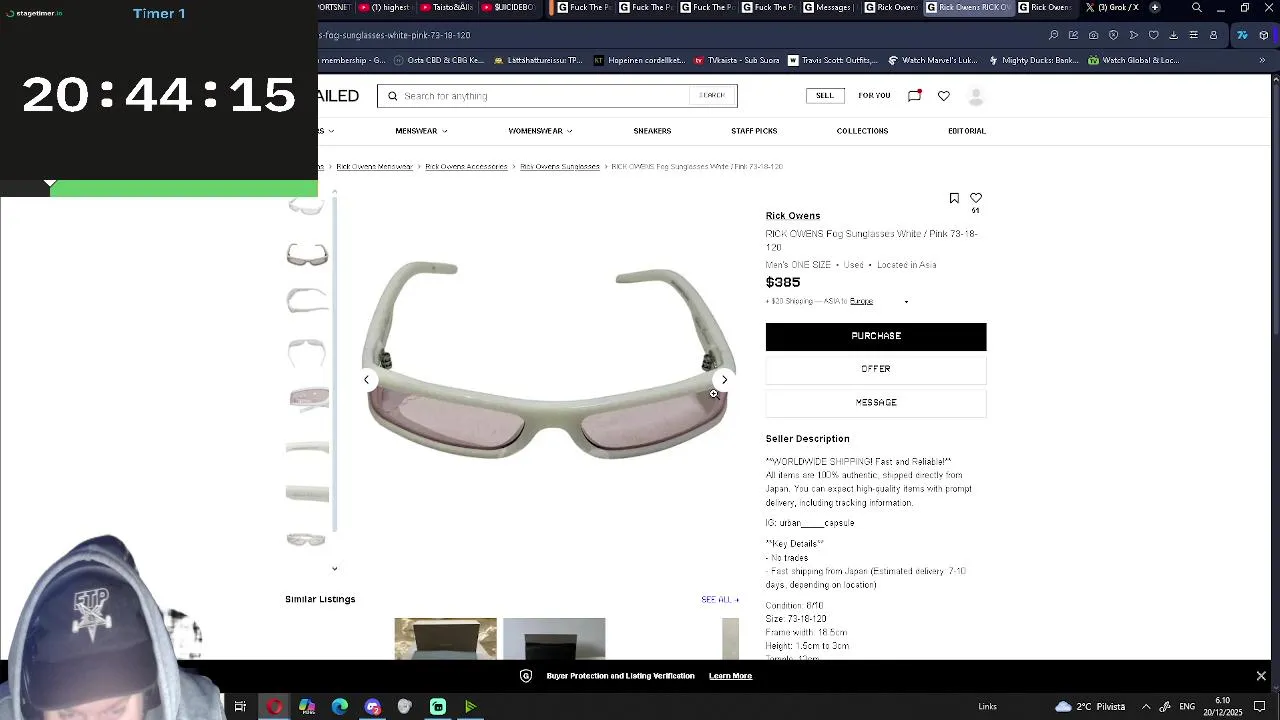Change the Europe shipping region dropdown
This screenshot has height=720, width=1280.
879,301
